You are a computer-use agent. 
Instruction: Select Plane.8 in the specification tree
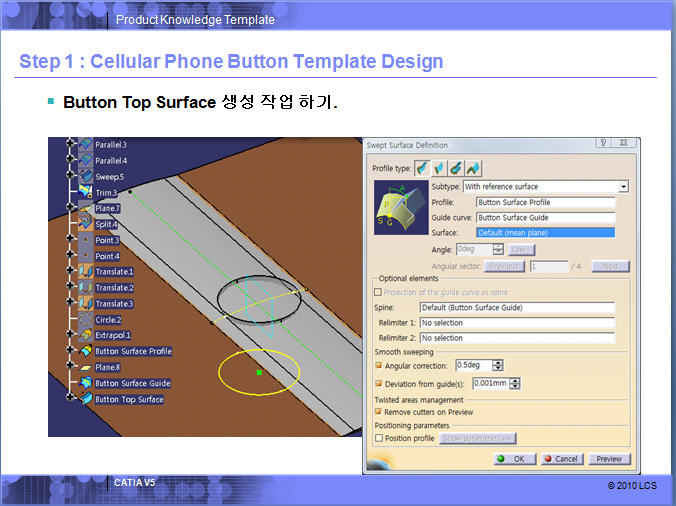point(108,367)
